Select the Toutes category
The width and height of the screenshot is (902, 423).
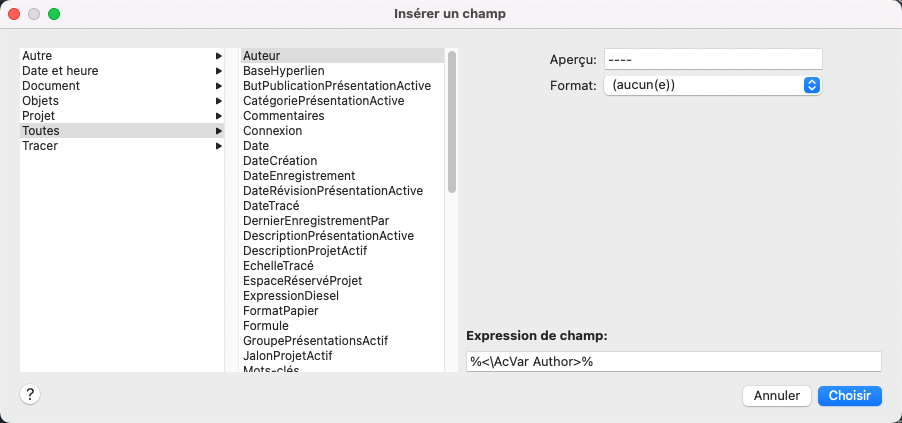[41, 131]
